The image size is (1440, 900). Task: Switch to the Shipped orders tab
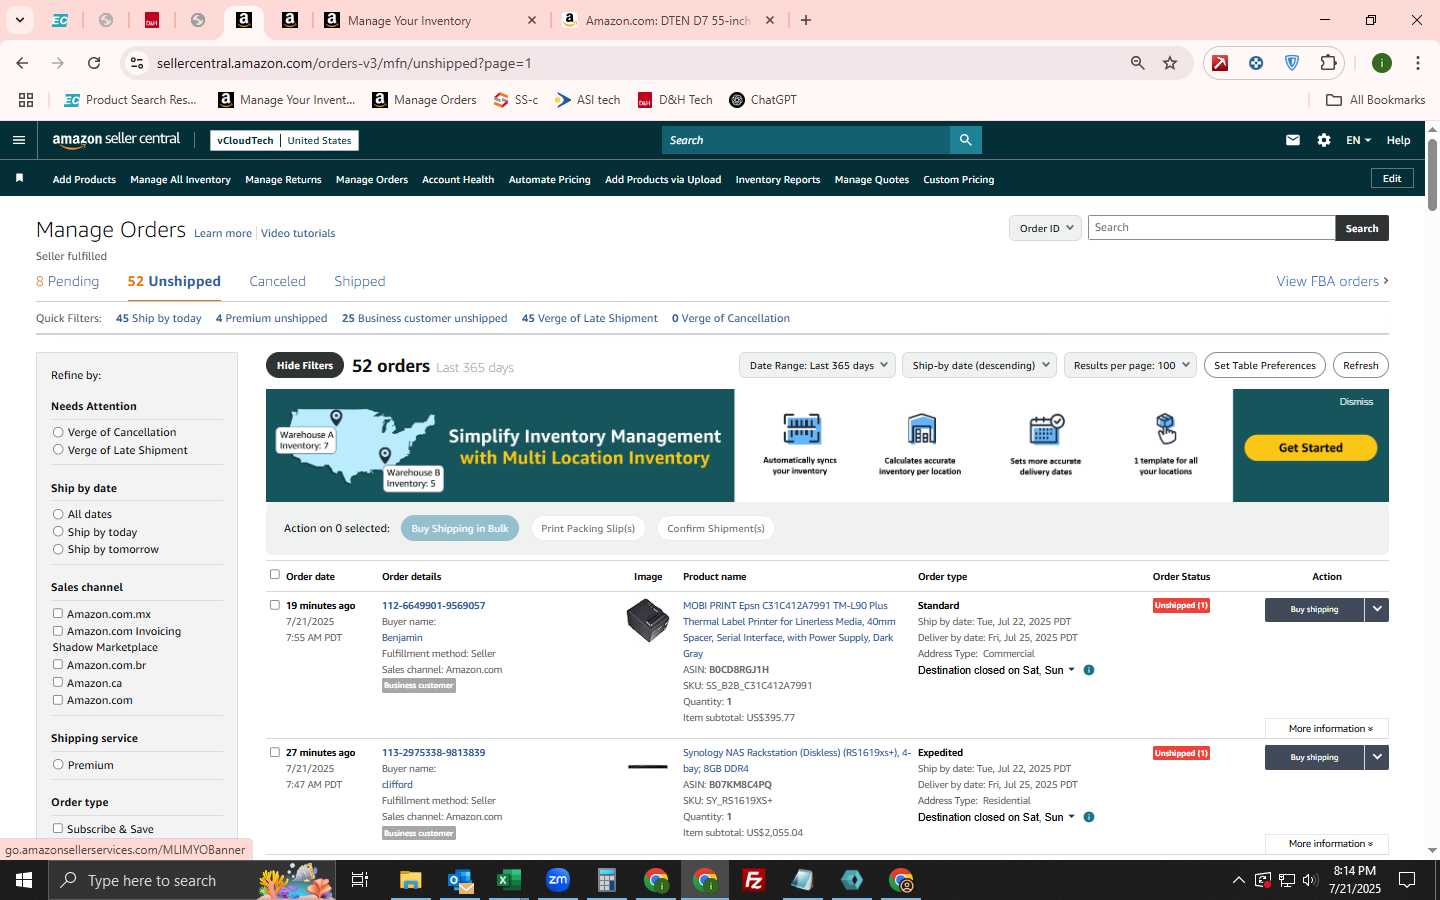360,281
